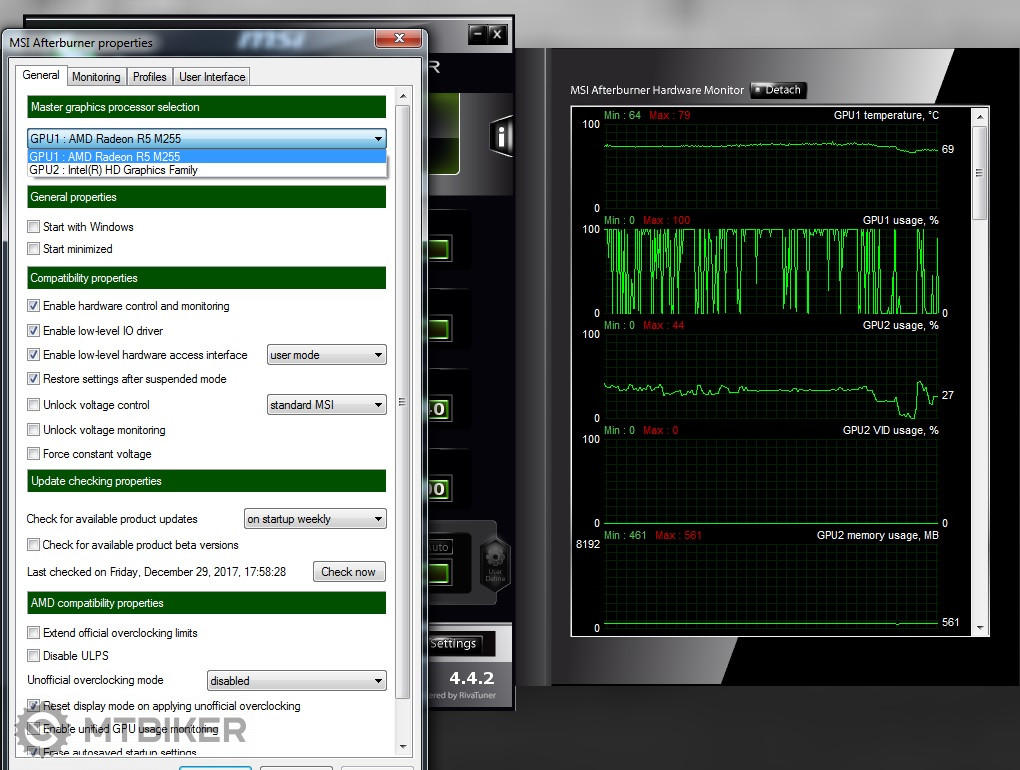Viewport: 1020px width, 770px height.
Task: Click the info "i" icon in Afterburner
Action: (x=501, y=136)
